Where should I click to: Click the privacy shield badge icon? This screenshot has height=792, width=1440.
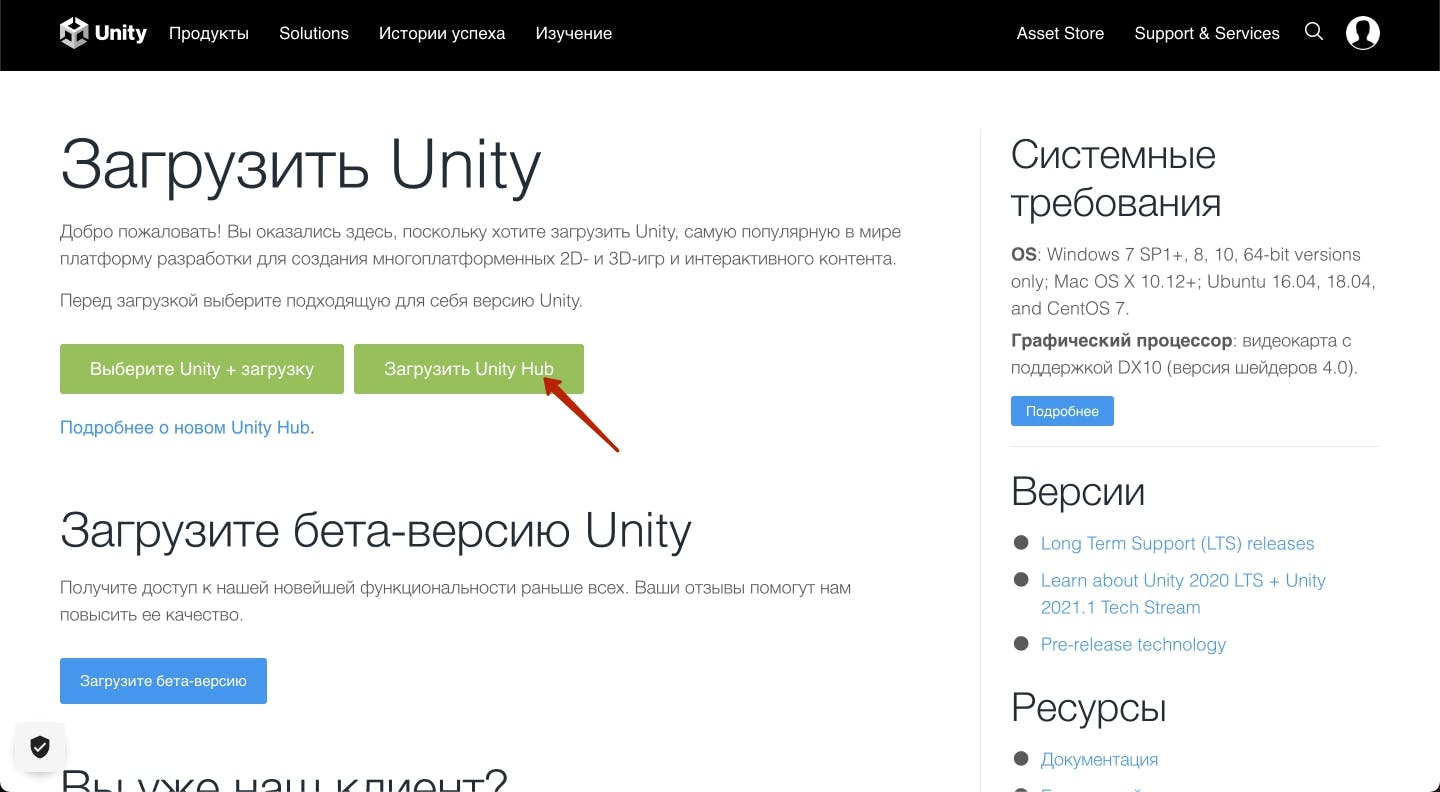click(40, 746)
